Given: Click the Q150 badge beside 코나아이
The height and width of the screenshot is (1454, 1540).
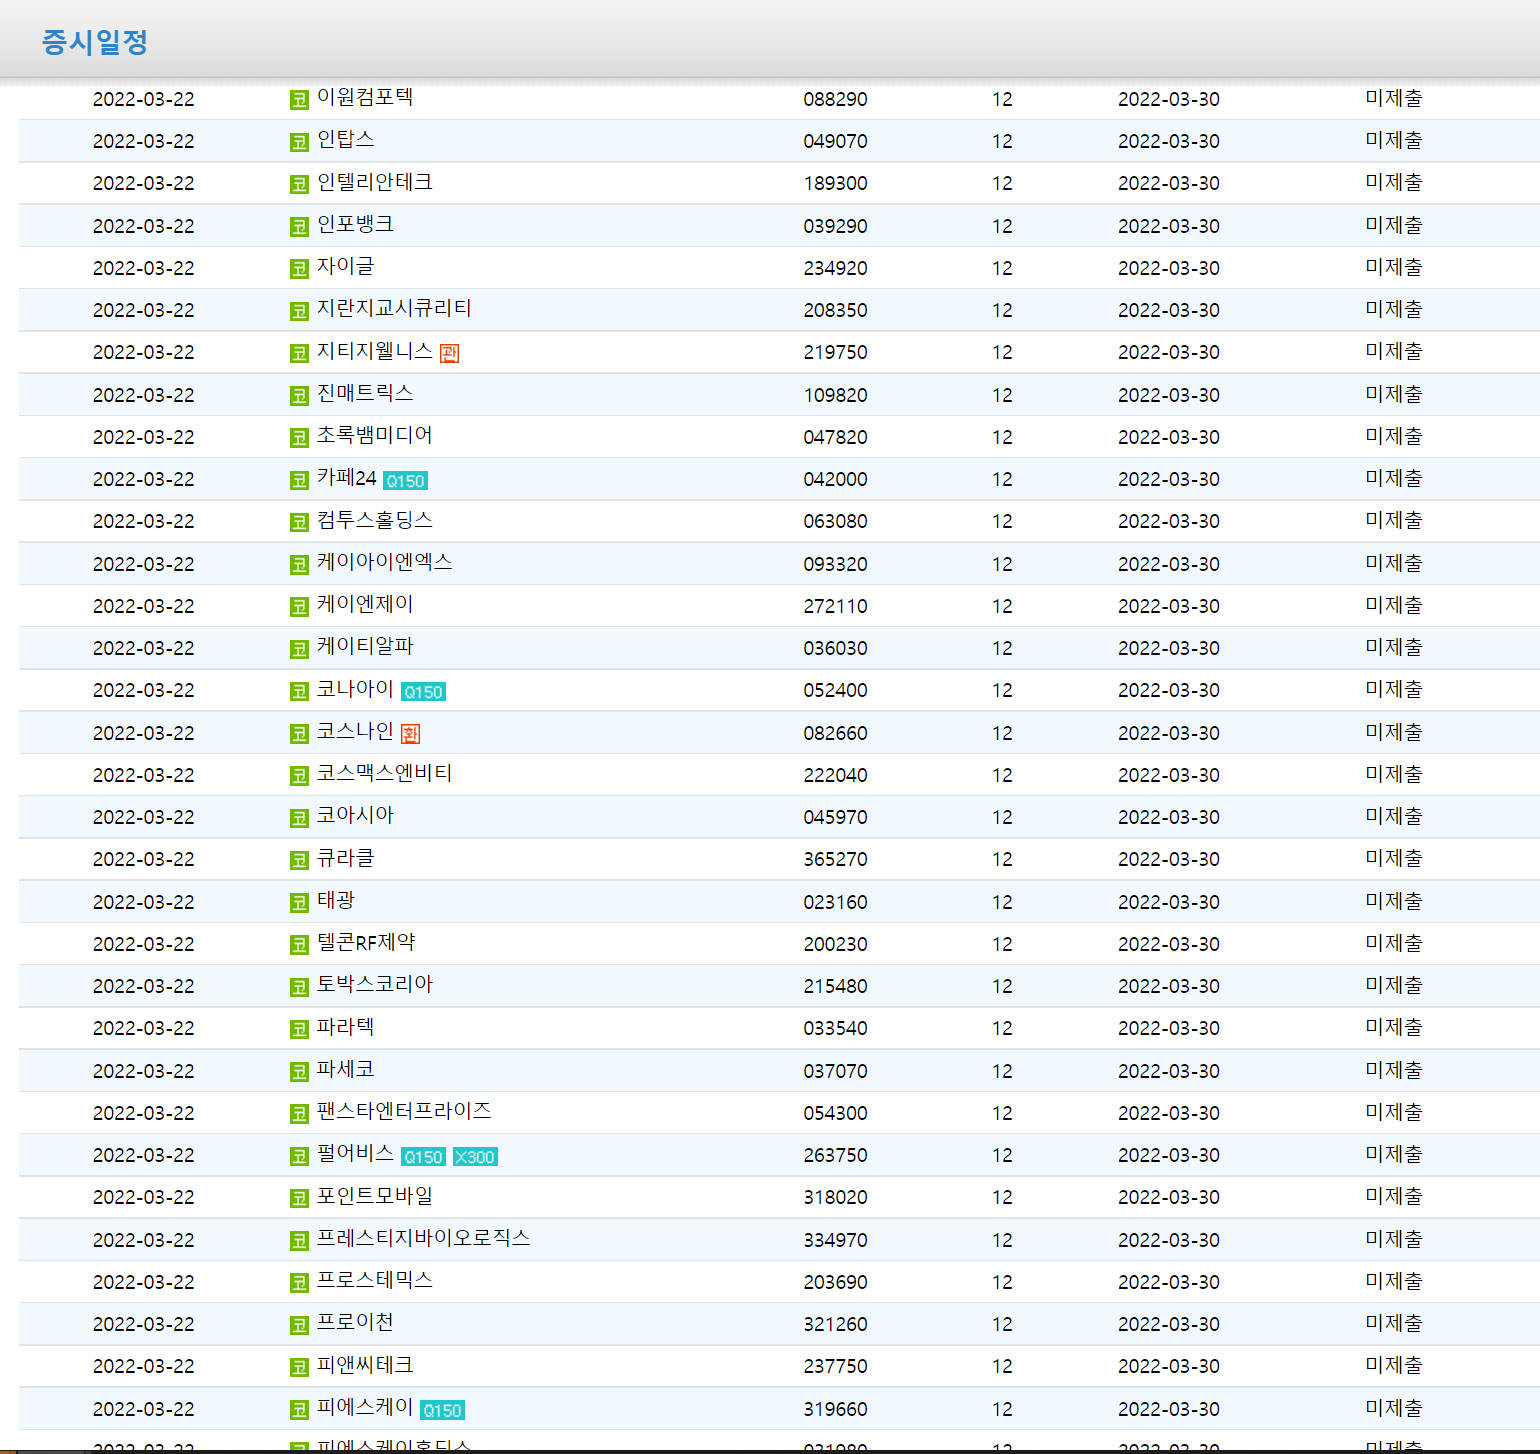Looking at the screenshot, I should pos(424,692).
